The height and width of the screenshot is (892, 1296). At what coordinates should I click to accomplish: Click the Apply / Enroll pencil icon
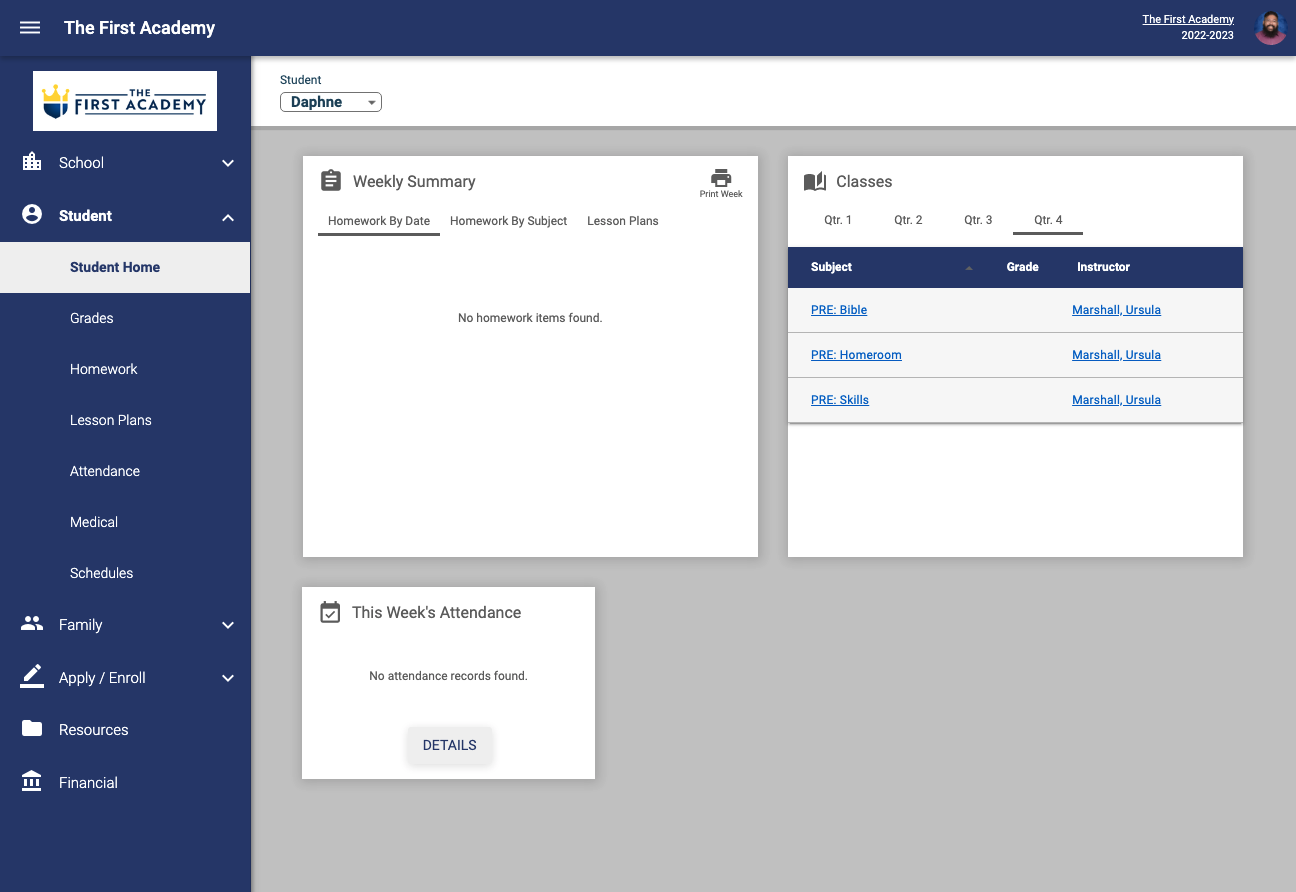[32, 676]
